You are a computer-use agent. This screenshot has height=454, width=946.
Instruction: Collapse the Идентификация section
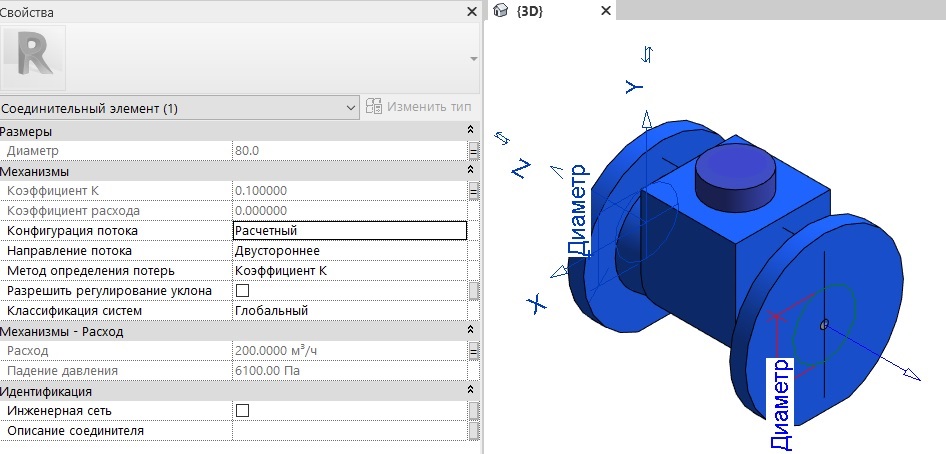point(471,391)
